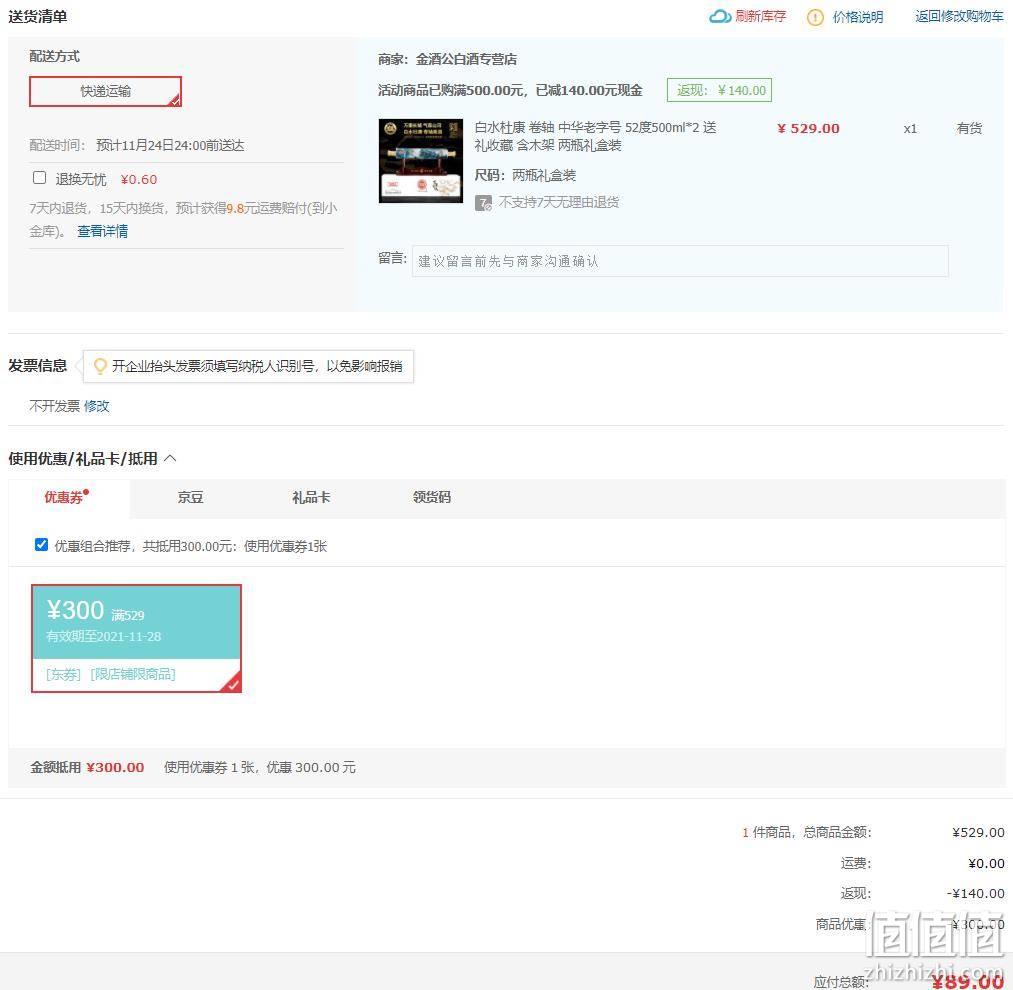
Task: Click the 运费 ¥0.00 shipping amount
Action: (x=986, y=863)
